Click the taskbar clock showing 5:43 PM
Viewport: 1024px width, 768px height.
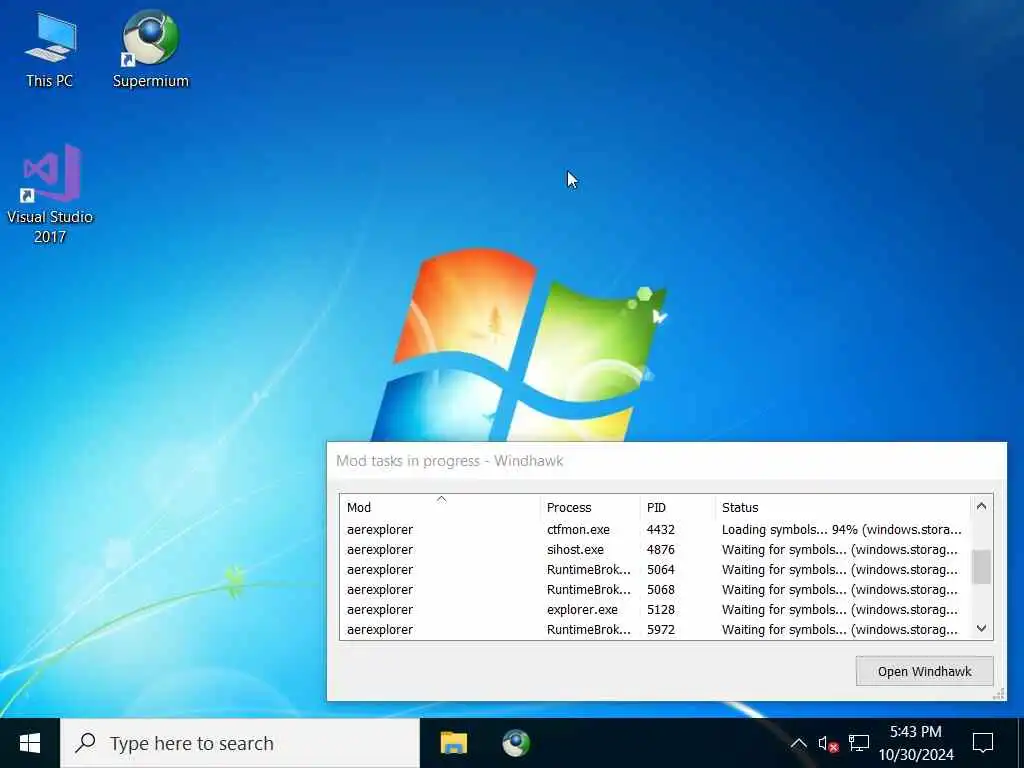point(916,743)
